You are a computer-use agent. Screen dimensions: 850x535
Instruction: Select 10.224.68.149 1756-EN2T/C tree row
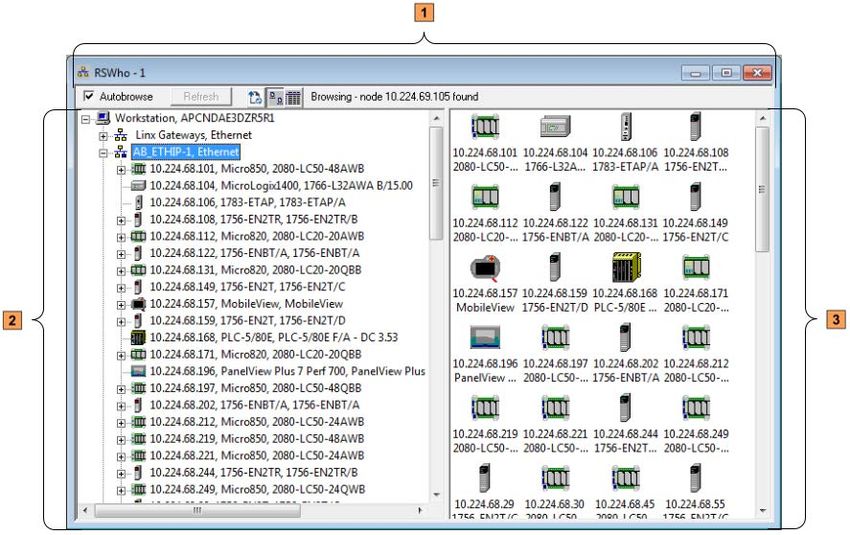[x=247, y=286]
